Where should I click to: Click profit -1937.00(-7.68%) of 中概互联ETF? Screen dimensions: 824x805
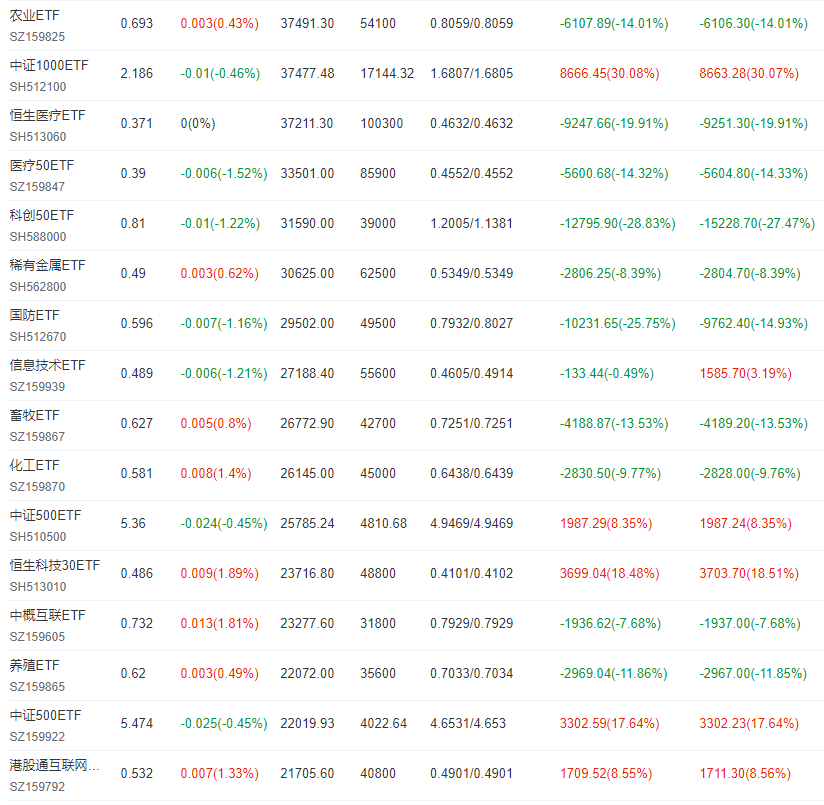click(x=749, y=623)
